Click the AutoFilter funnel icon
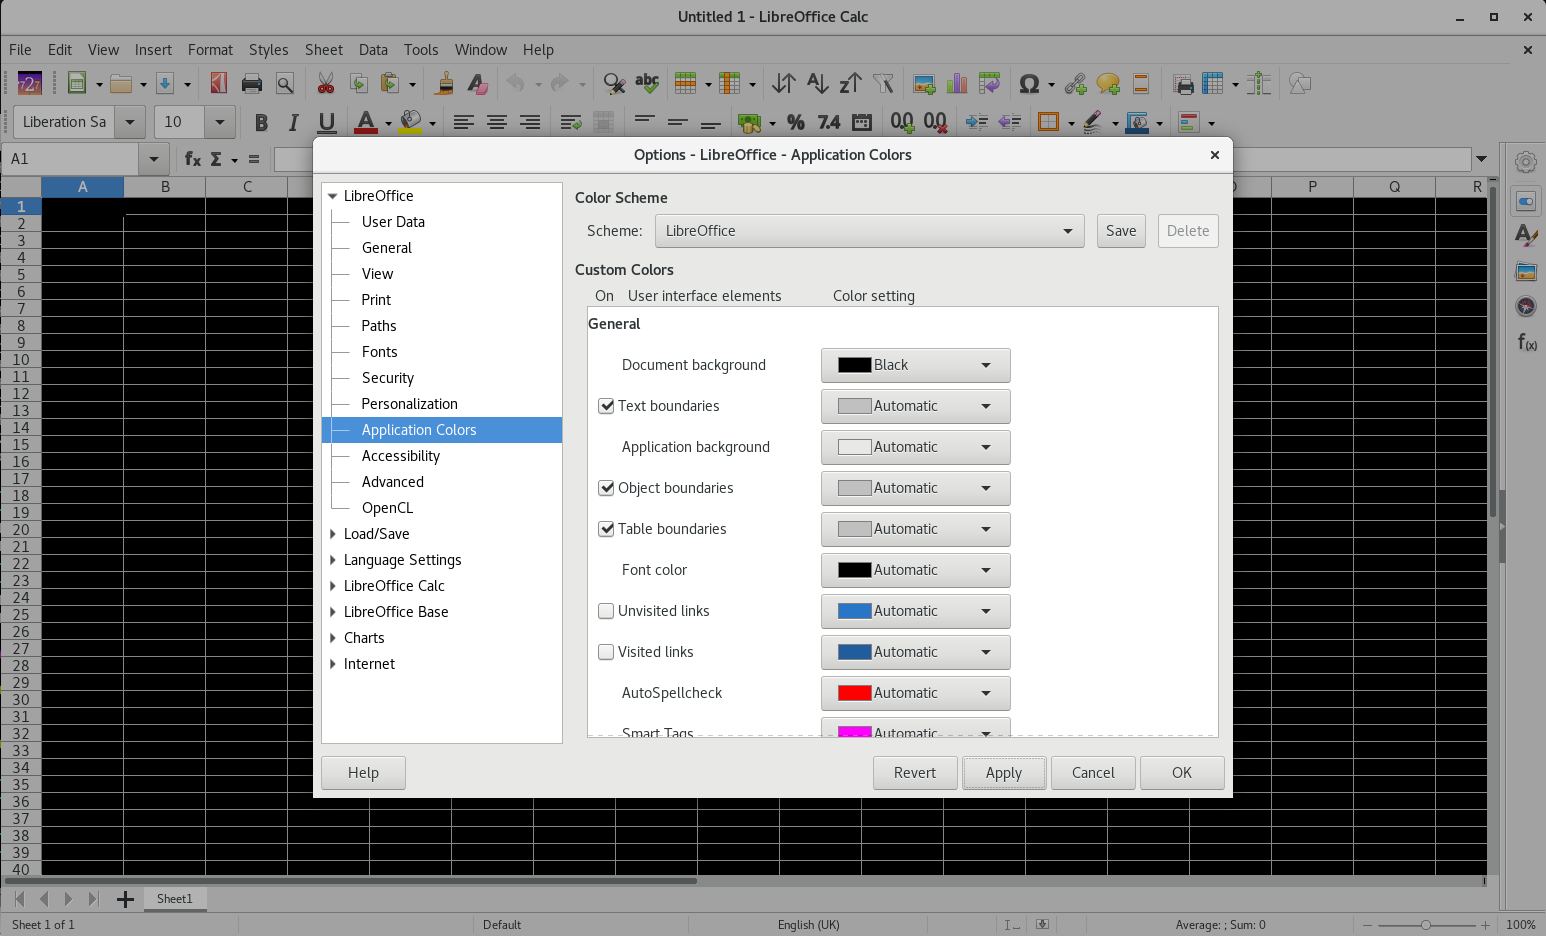 click(883, 84)
